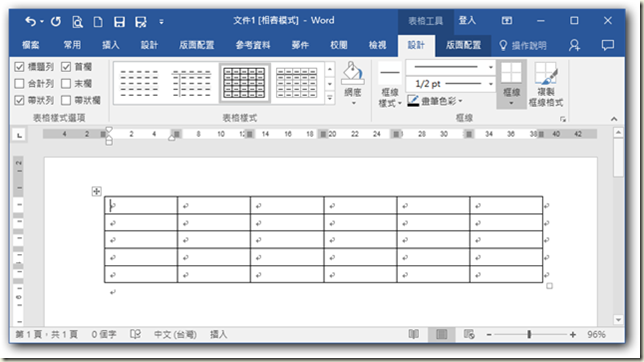Enable the 合計列 checkbox
644x362 pixels.
click(x=19, y=83)
